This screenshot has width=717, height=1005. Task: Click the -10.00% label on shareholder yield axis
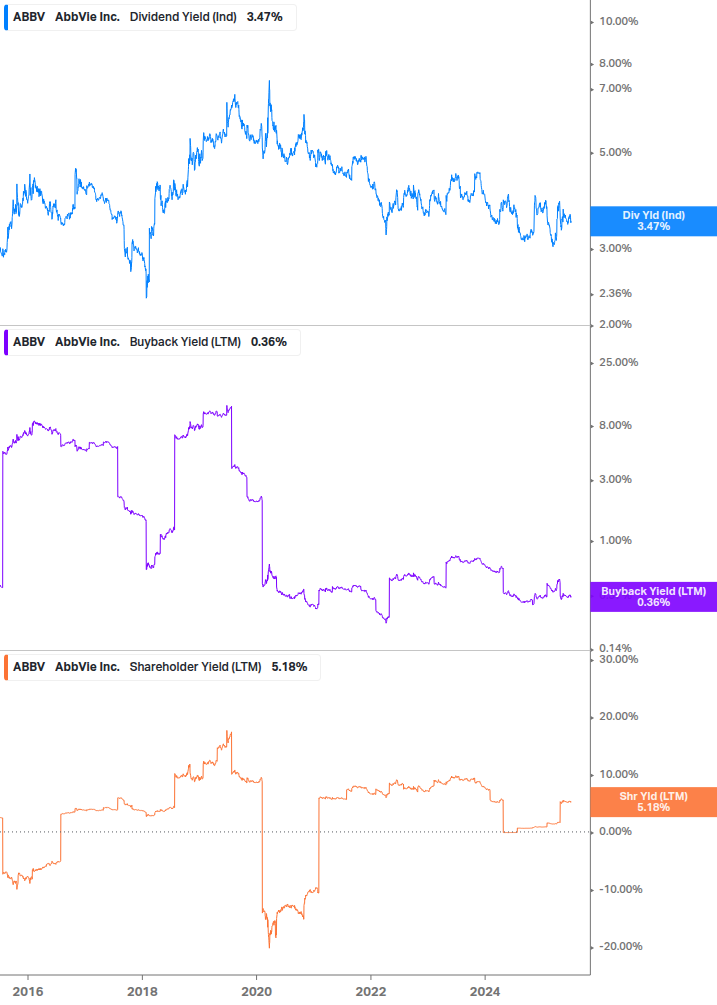point(620,890)
